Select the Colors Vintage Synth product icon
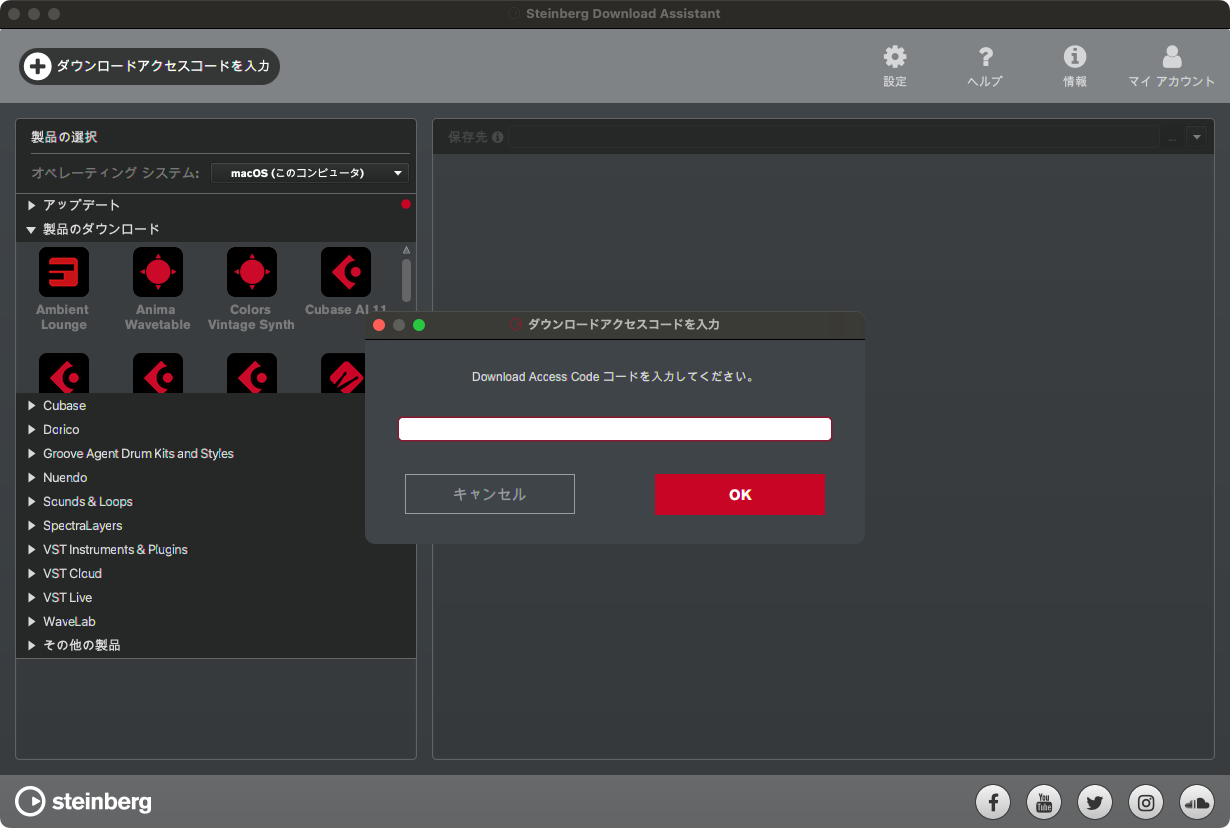1230x828 pixels. coord(252,272)
